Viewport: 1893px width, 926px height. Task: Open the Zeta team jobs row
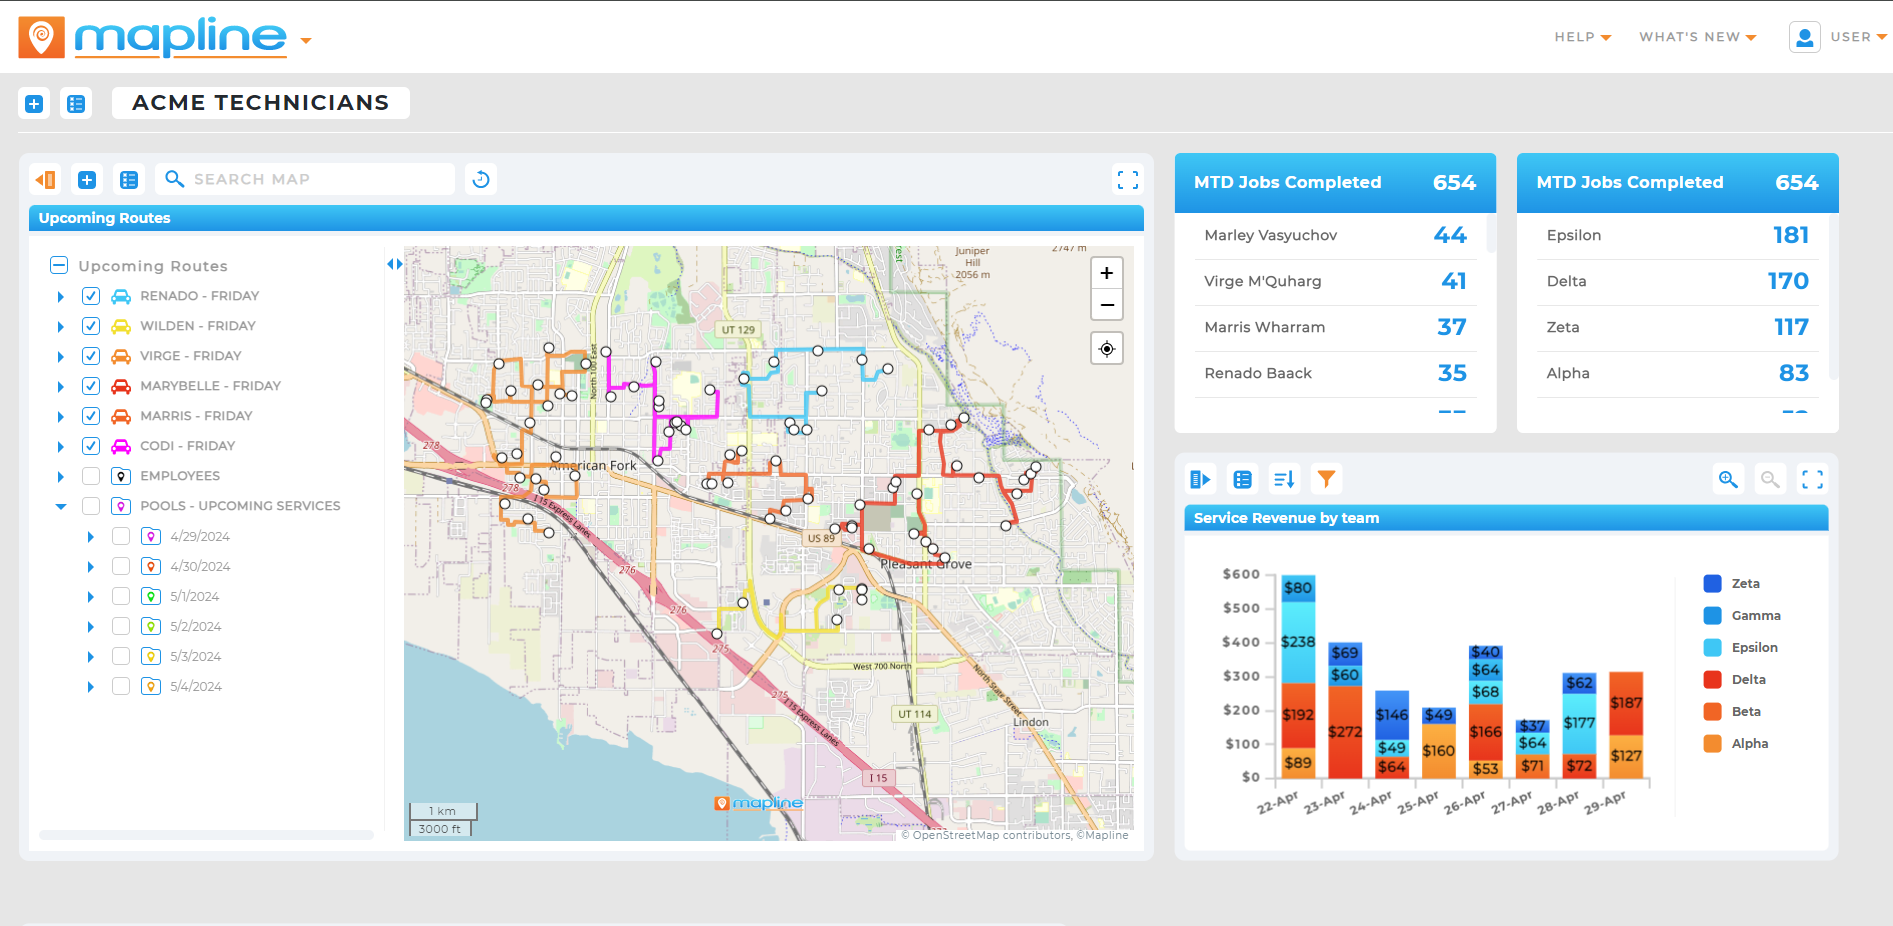pos(1677,327)
